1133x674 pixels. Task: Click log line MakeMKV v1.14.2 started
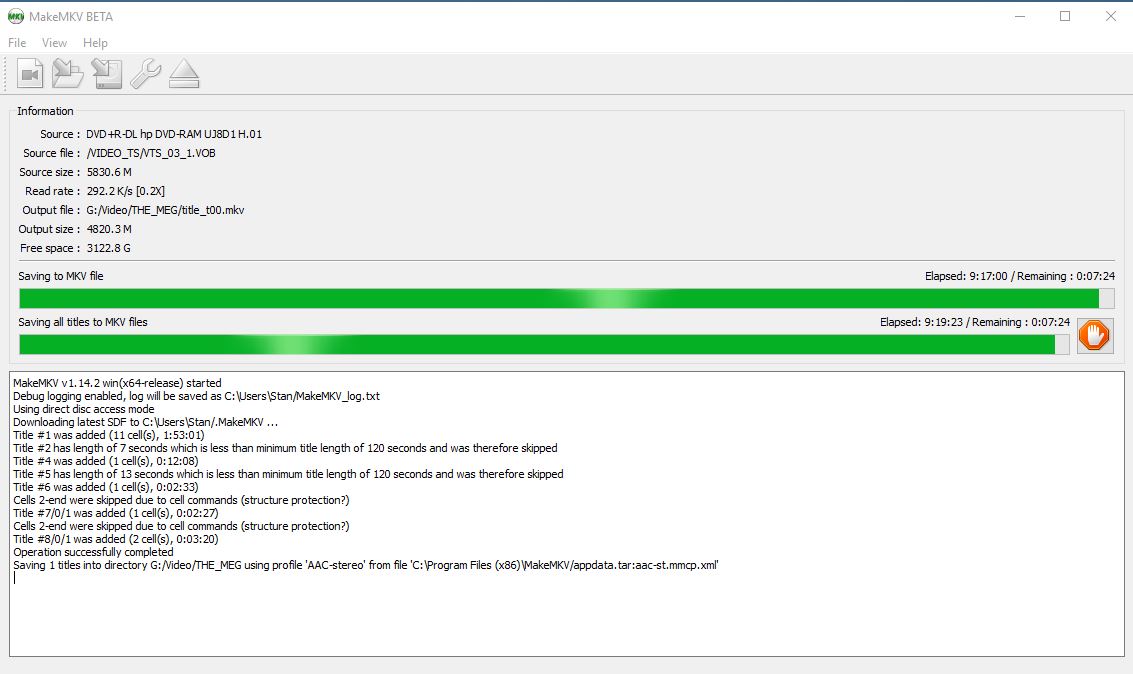117,383
